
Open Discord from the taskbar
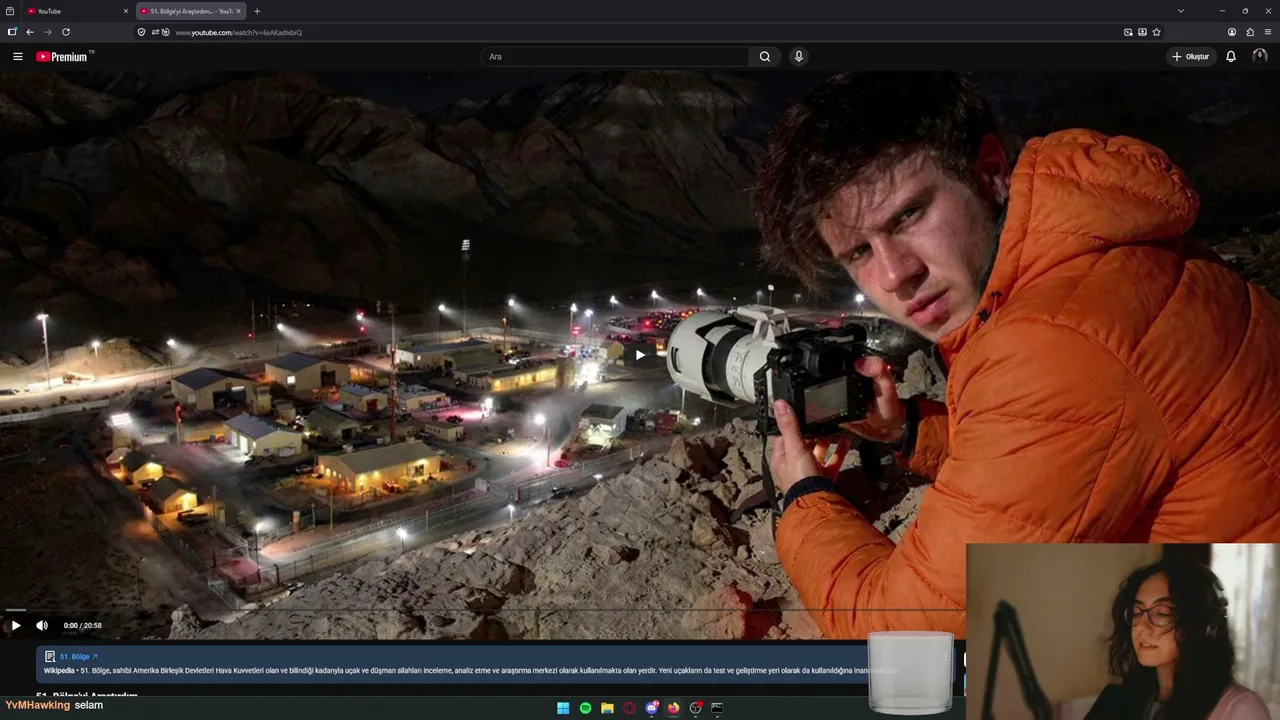[x=652, y=708]
